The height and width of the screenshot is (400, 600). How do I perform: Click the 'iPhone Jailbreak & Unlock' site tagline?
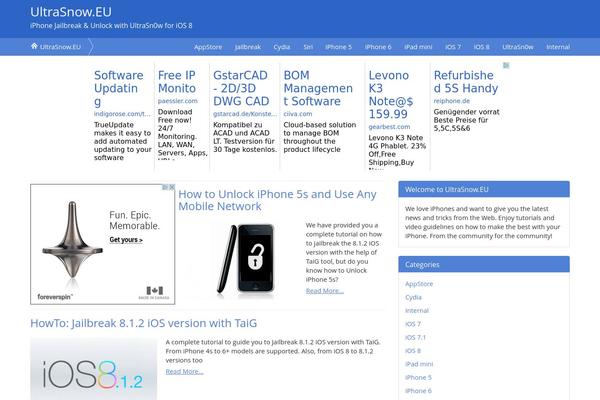click(x=111, y=26)
